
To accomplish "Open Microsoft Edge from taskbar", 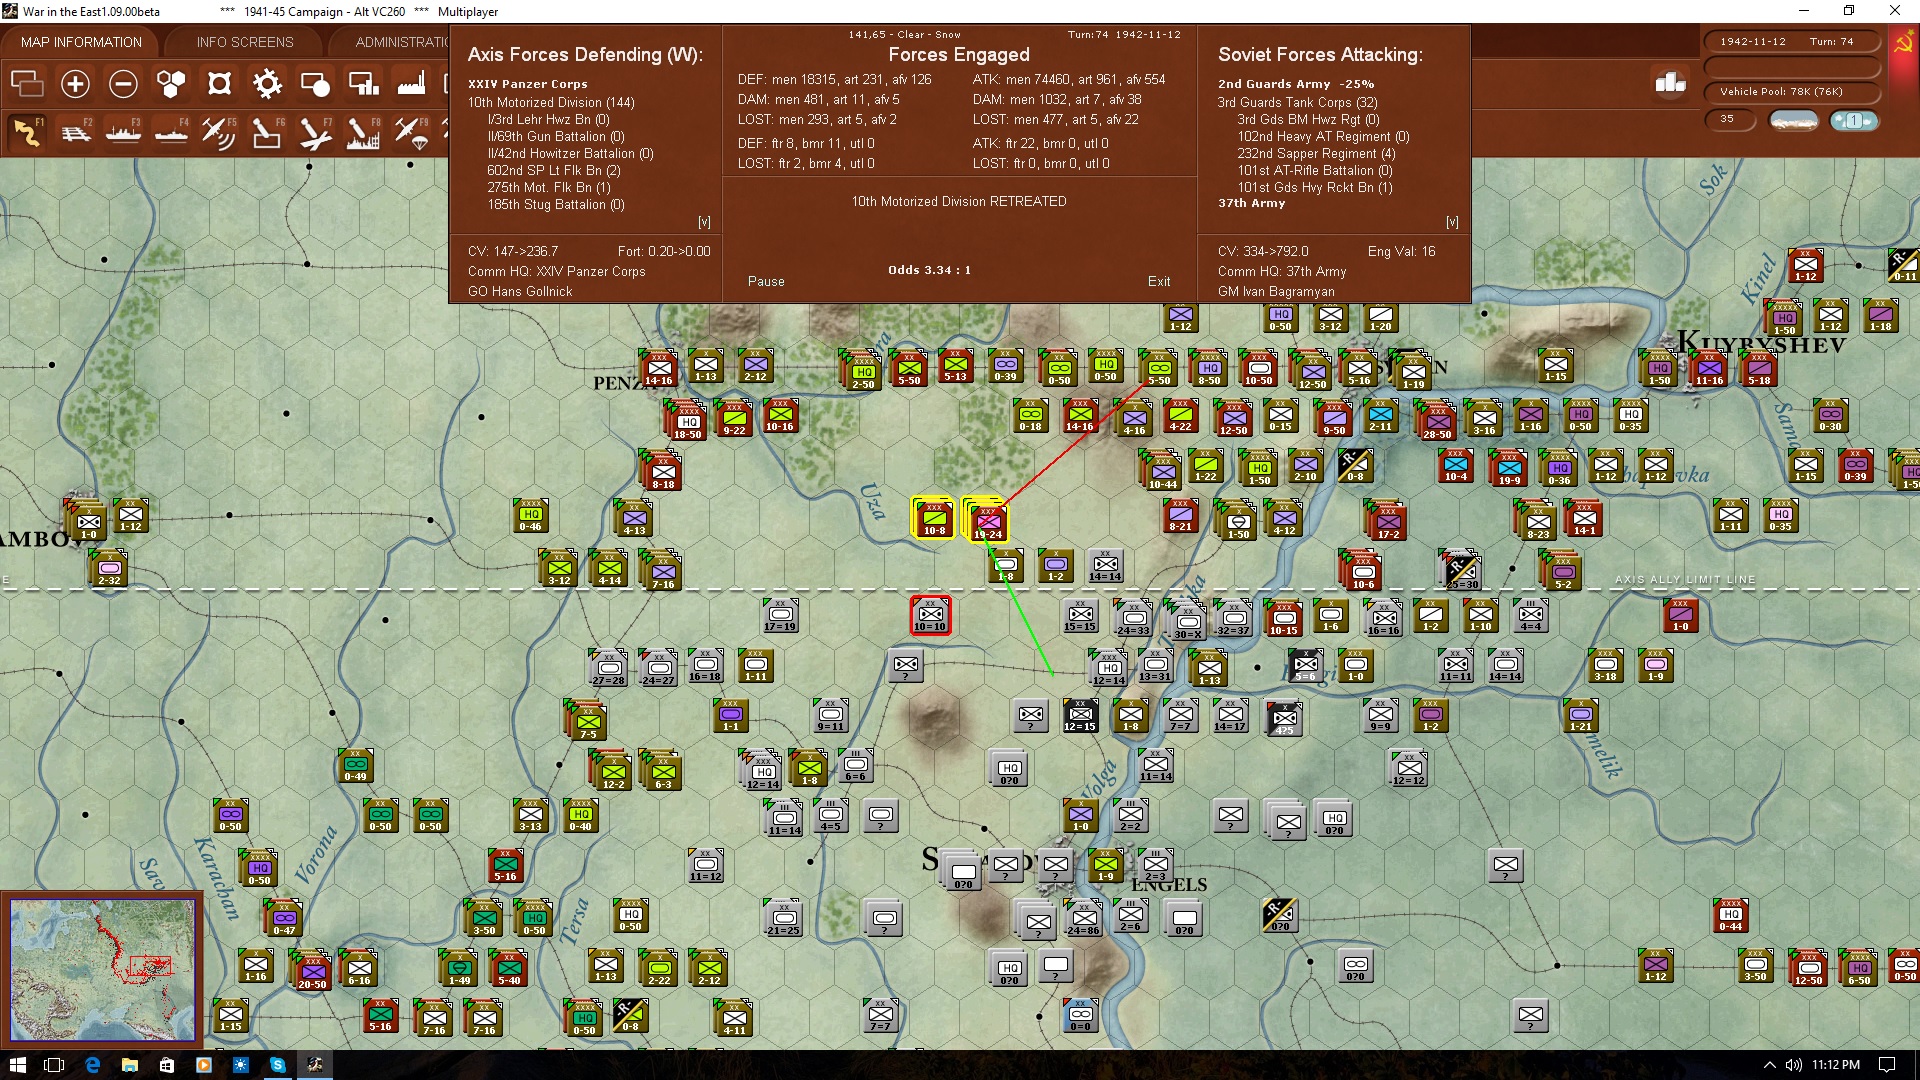I will (x=92, y=1065).
